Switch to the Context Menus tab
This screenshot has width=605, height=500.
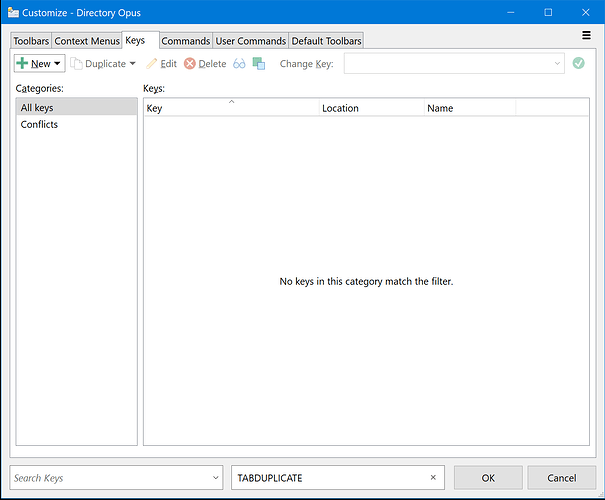87,41
